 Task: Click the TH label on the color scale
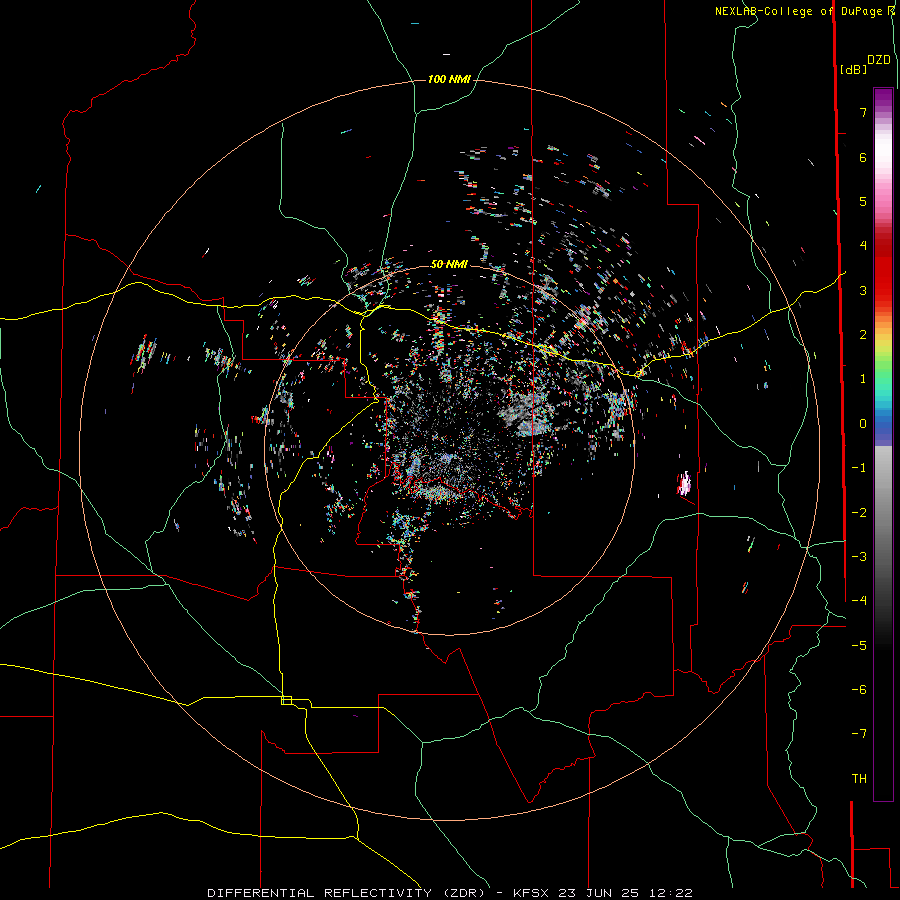pos(859,779)
